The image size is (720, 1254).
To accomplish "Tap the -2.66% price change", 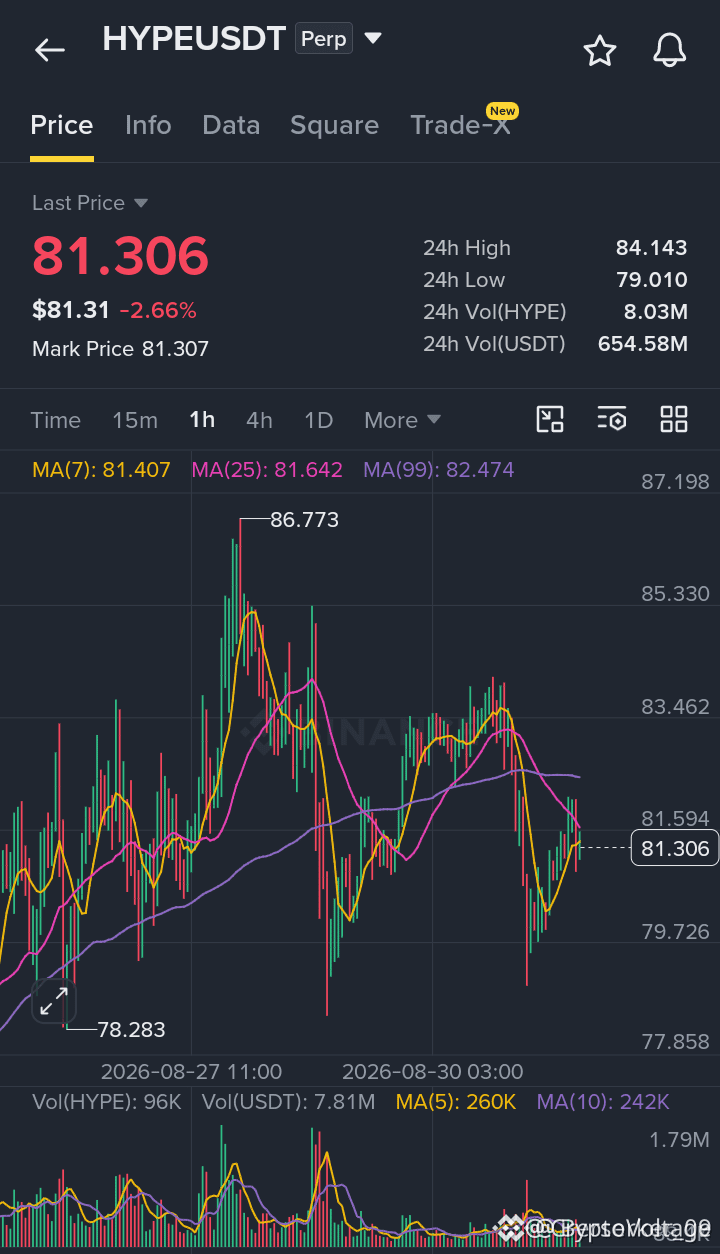I will click(x=158, y=311).
